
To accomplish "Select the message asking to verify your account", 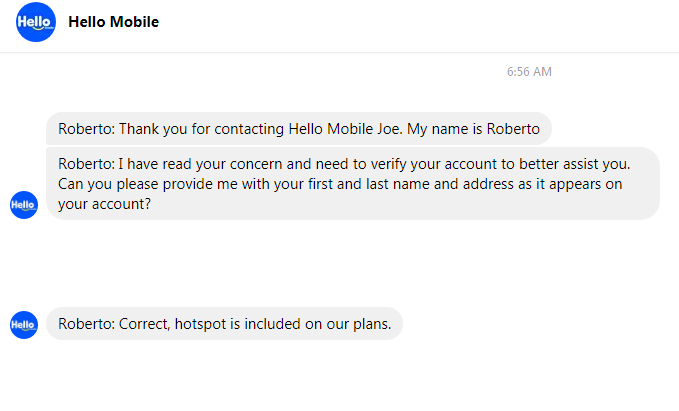I will pyautogui.click(x=353, y=184).
